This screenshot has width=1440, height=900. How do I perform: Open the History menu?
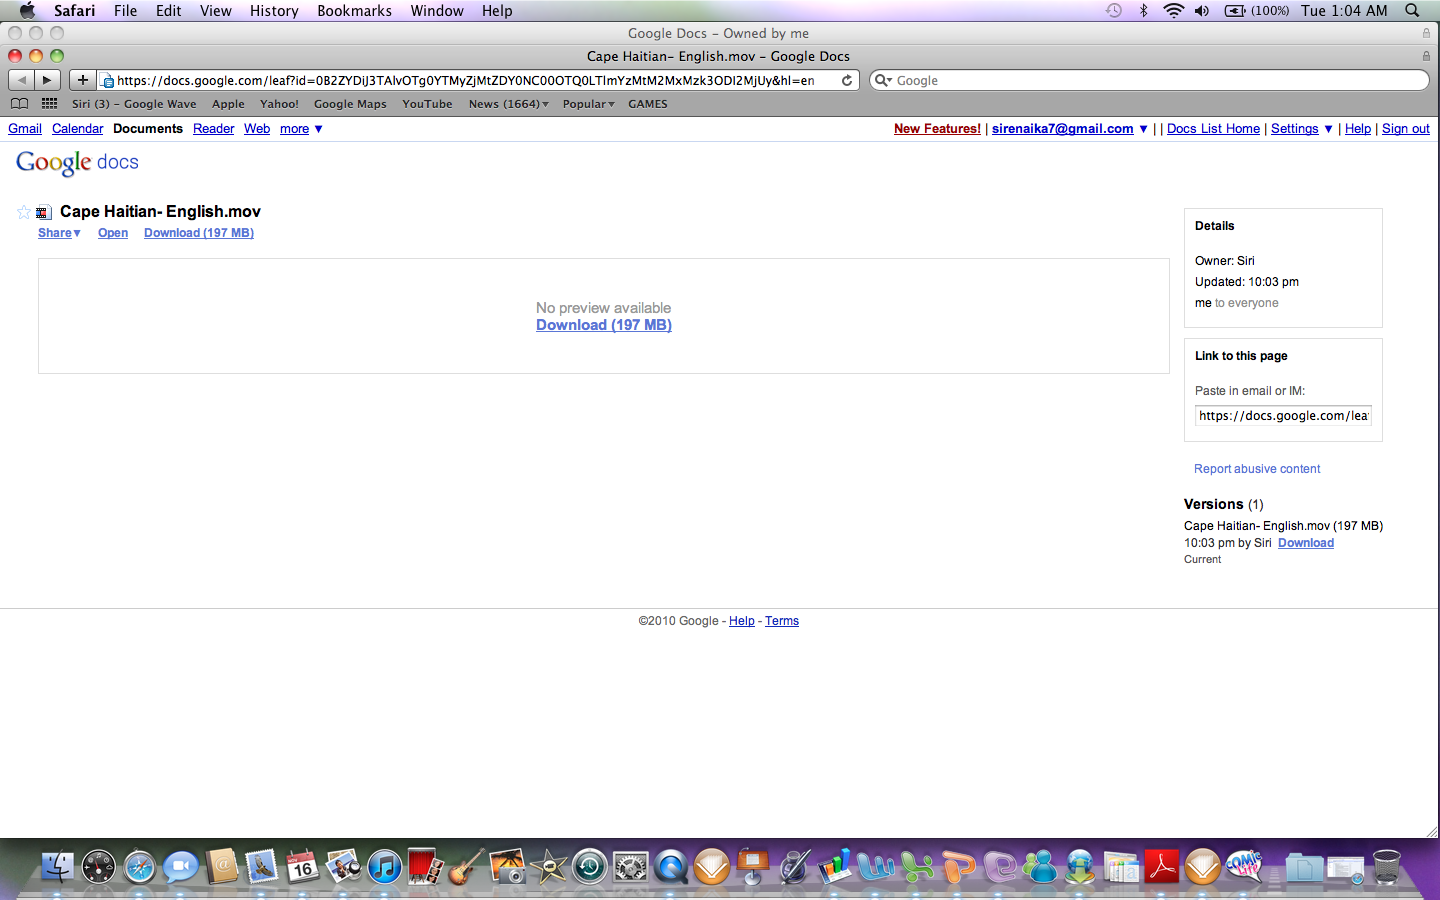274,11
